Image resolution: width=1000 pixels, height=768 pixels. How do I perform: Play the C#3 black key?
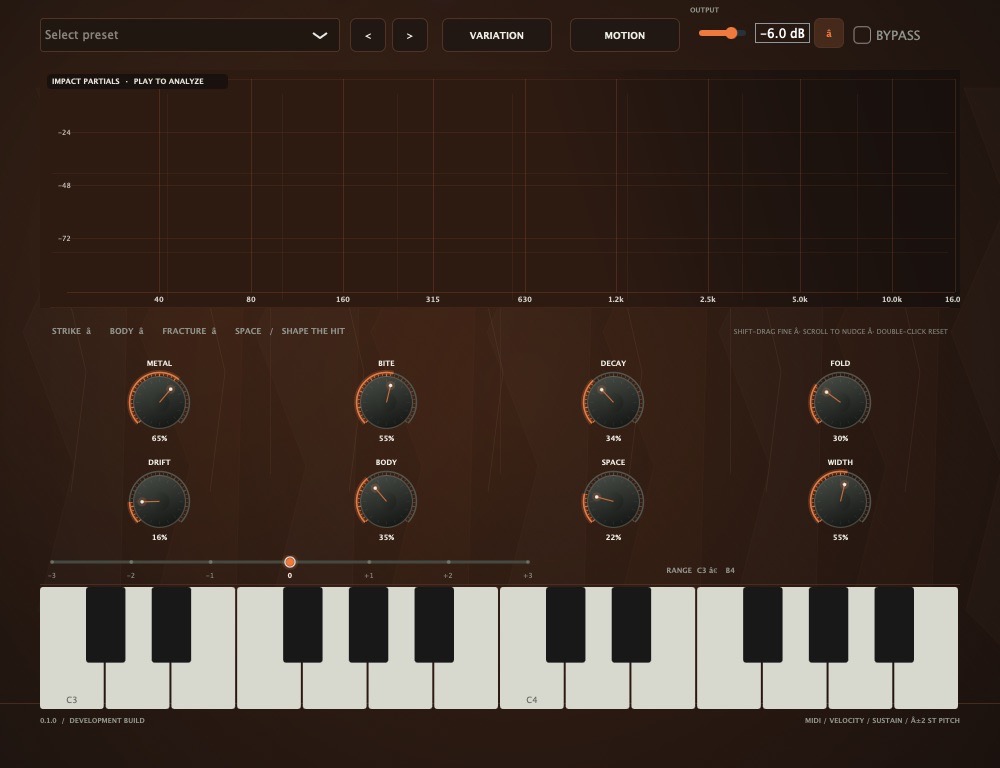105,624
